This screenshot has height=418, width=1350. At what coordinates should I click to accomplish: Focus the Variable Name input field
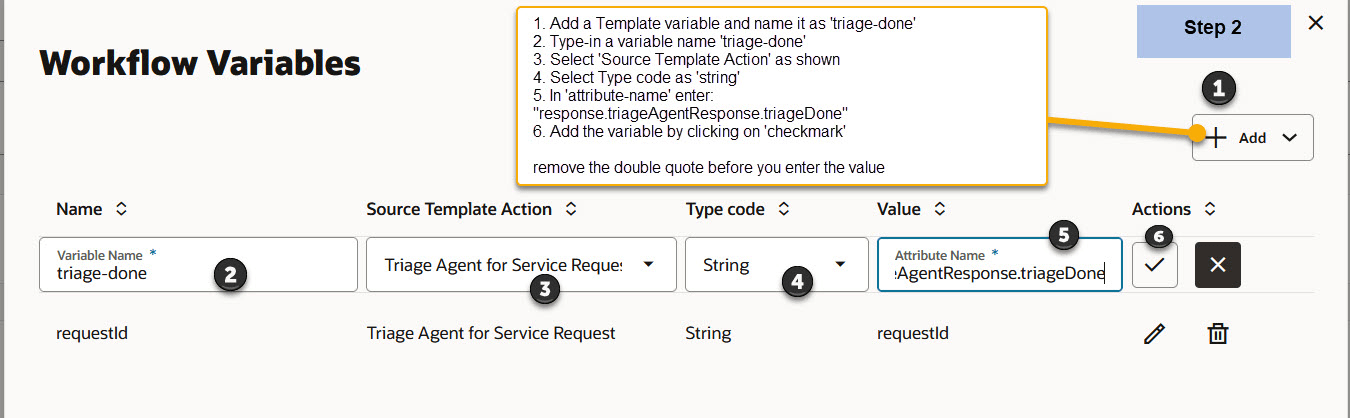[x=198, y=264]
